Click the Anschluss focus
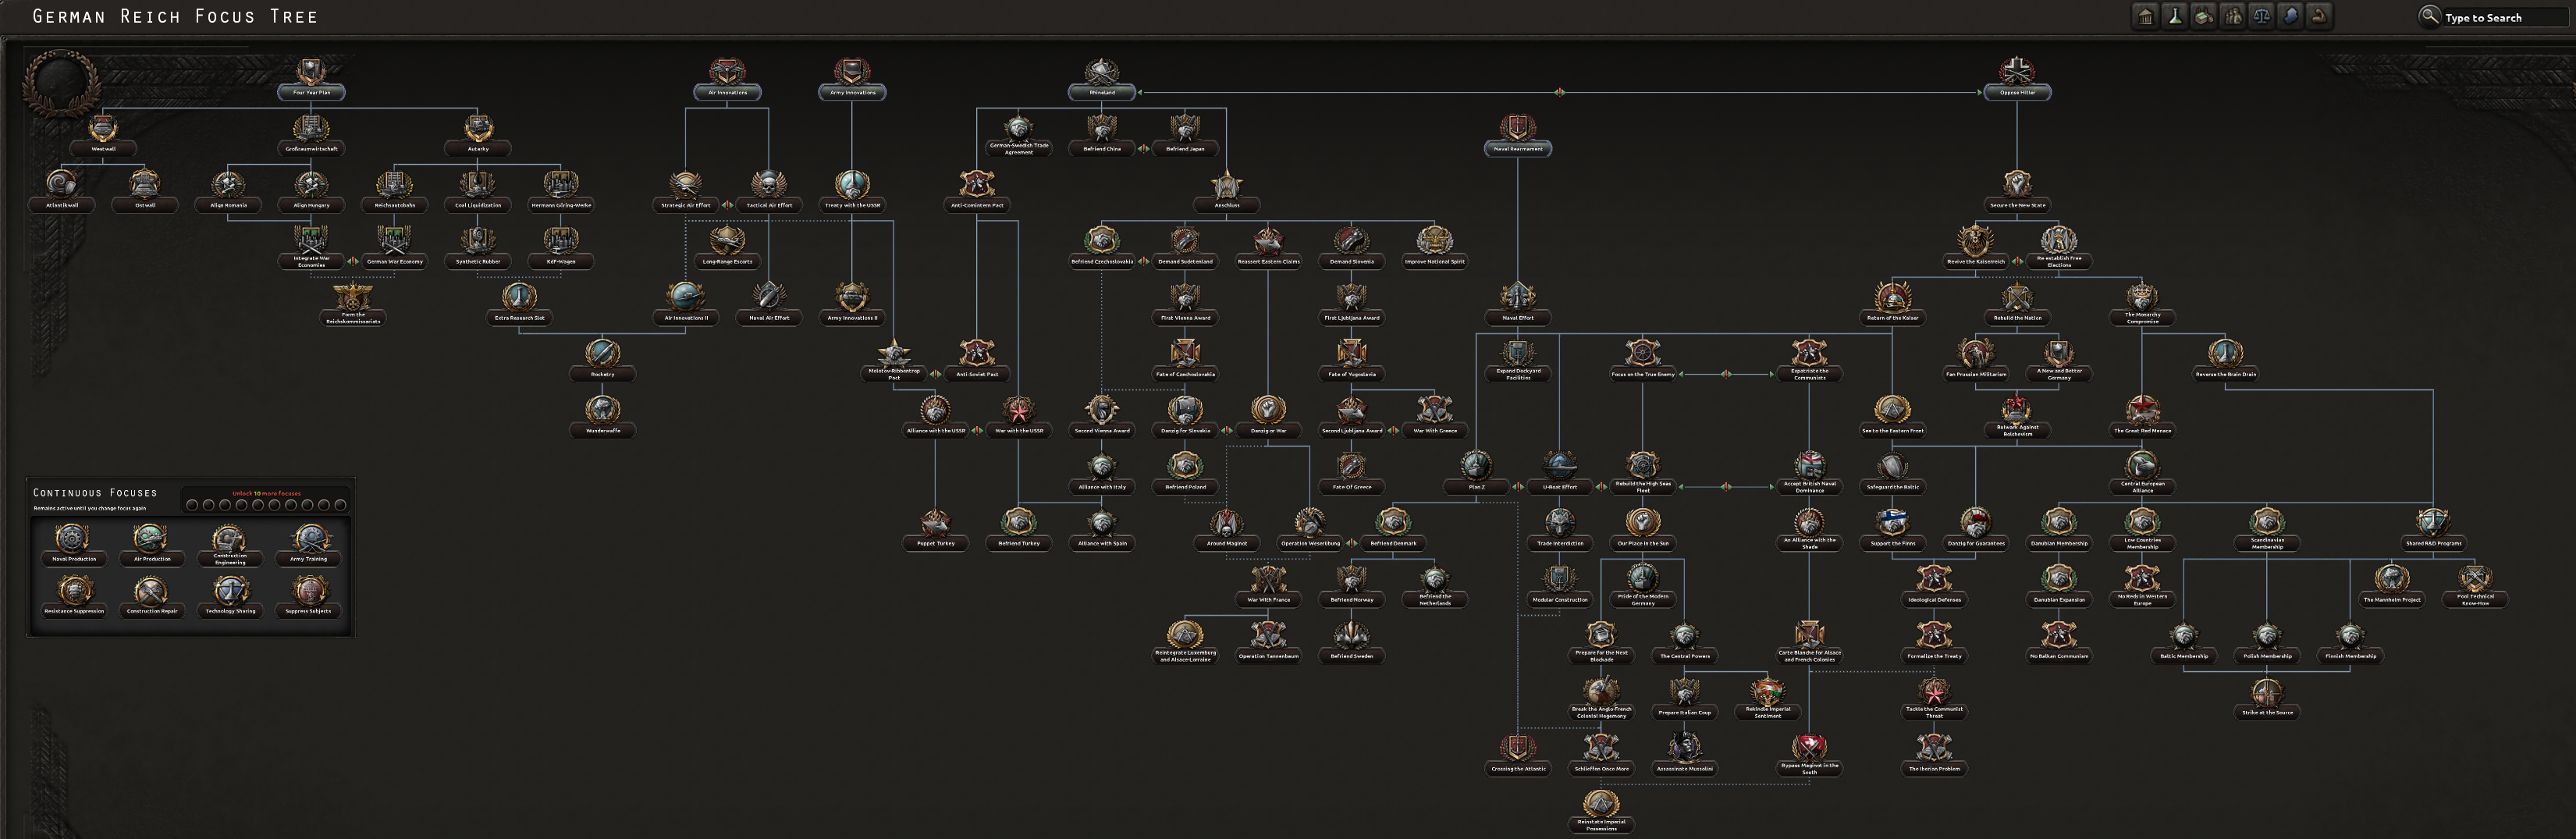Viewport: 2576px width, 839px height. point(1227,187)
